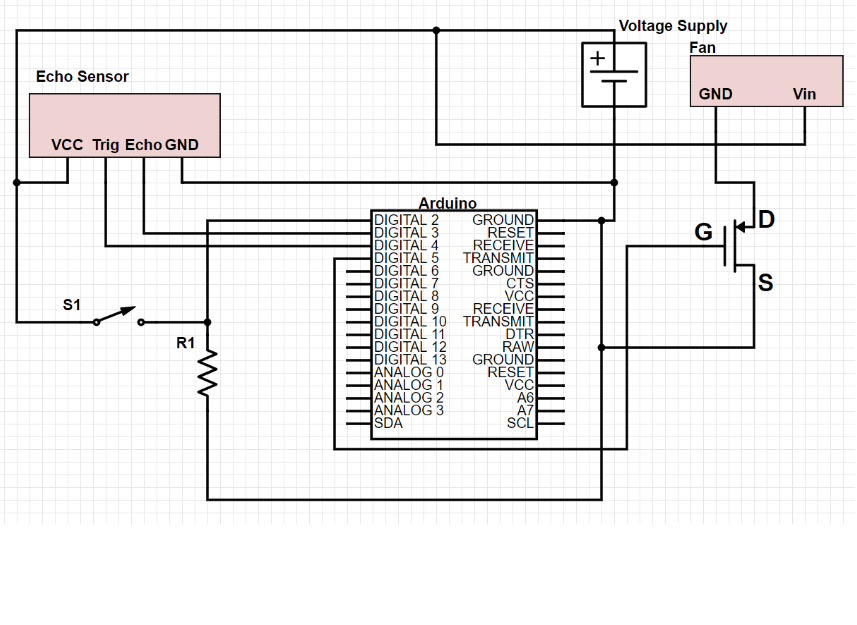Click Arduino pin DIGITAL 11
Image resolution: width=857 pixels, height=625 pixels.
coord(410,334)
